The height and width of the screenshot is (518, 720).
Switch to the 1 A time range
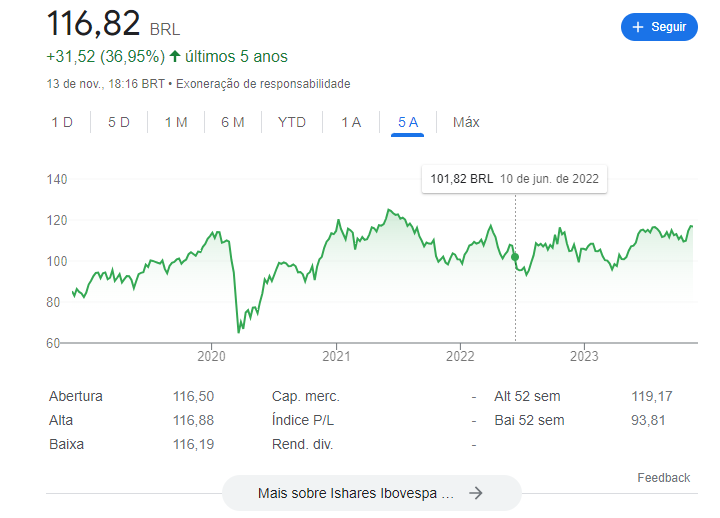coord(351,122)
